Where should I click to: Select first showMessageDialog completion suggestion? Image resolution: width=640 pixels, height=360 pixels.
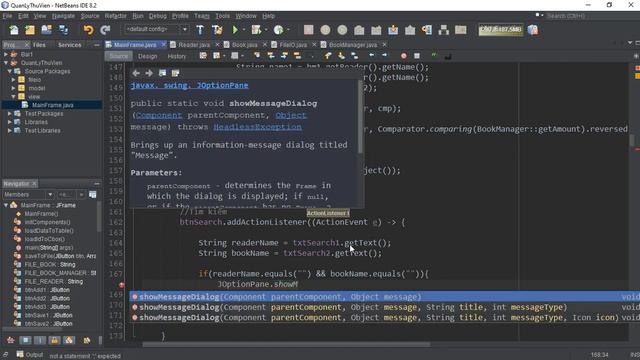[384, 297]
